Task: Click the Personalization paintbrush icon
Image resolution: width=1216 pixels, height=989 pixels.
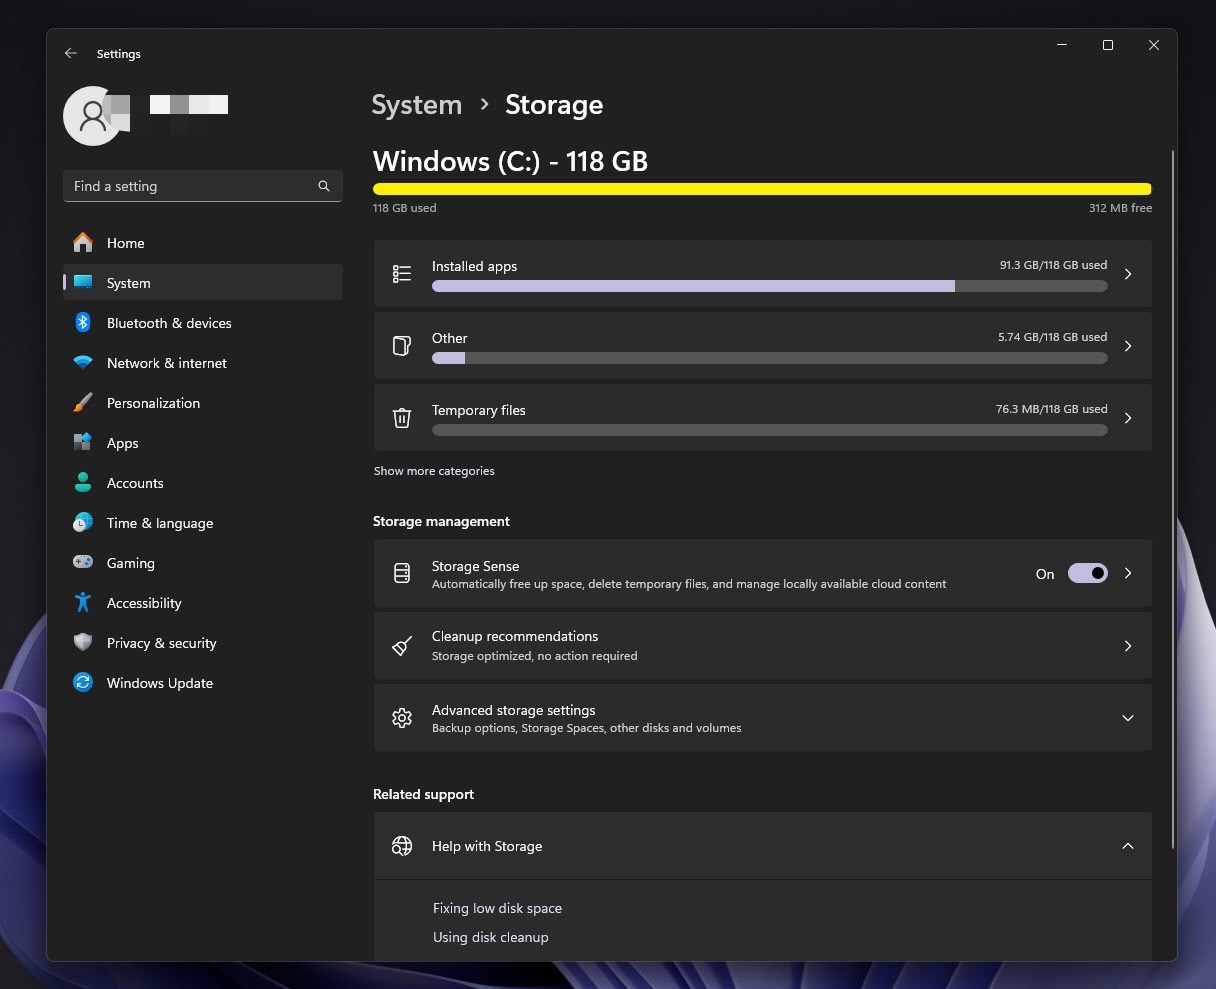Action: (83, 403)
